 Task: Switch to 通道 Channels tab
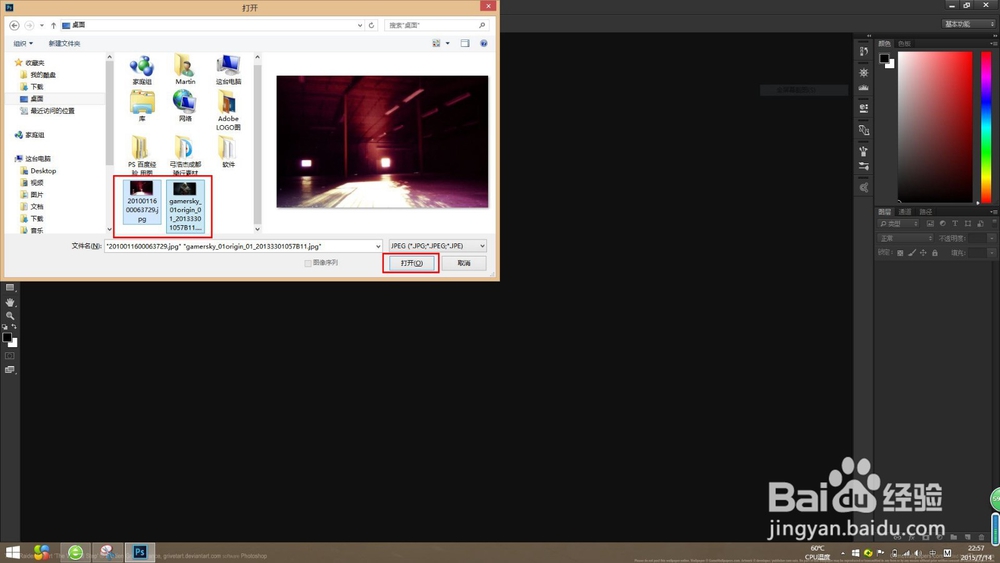[905, 212]
